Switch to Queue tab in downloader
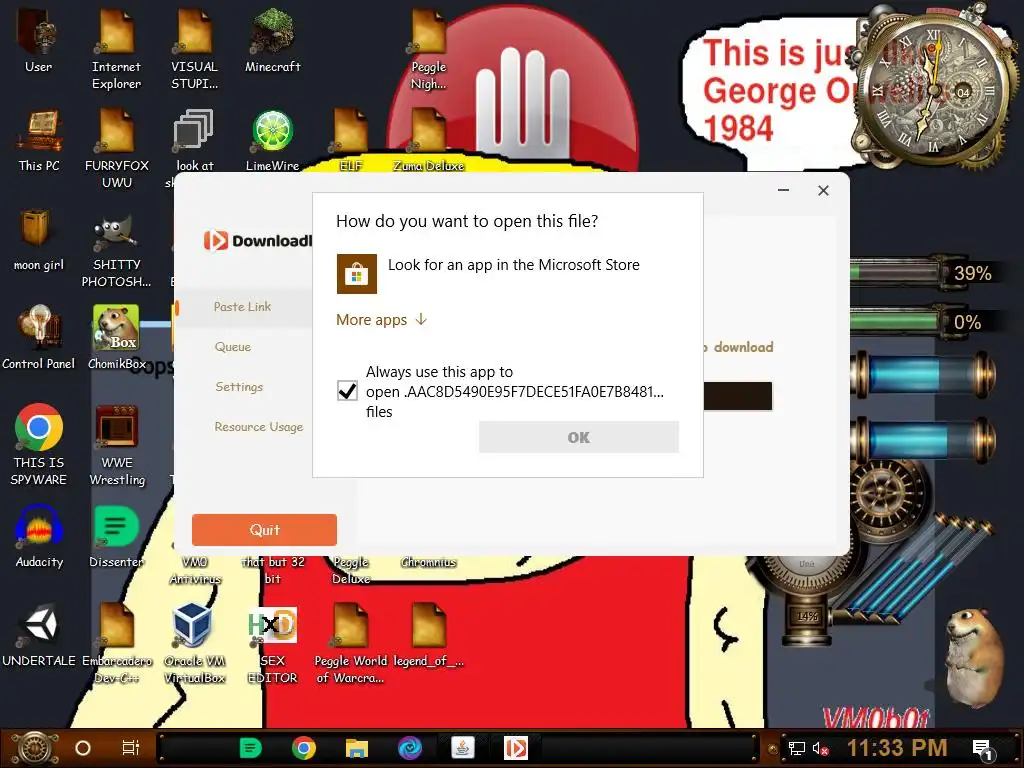The width and height of the screenshot is (1024, 768). pyautogui.click(x=233, y=347)
